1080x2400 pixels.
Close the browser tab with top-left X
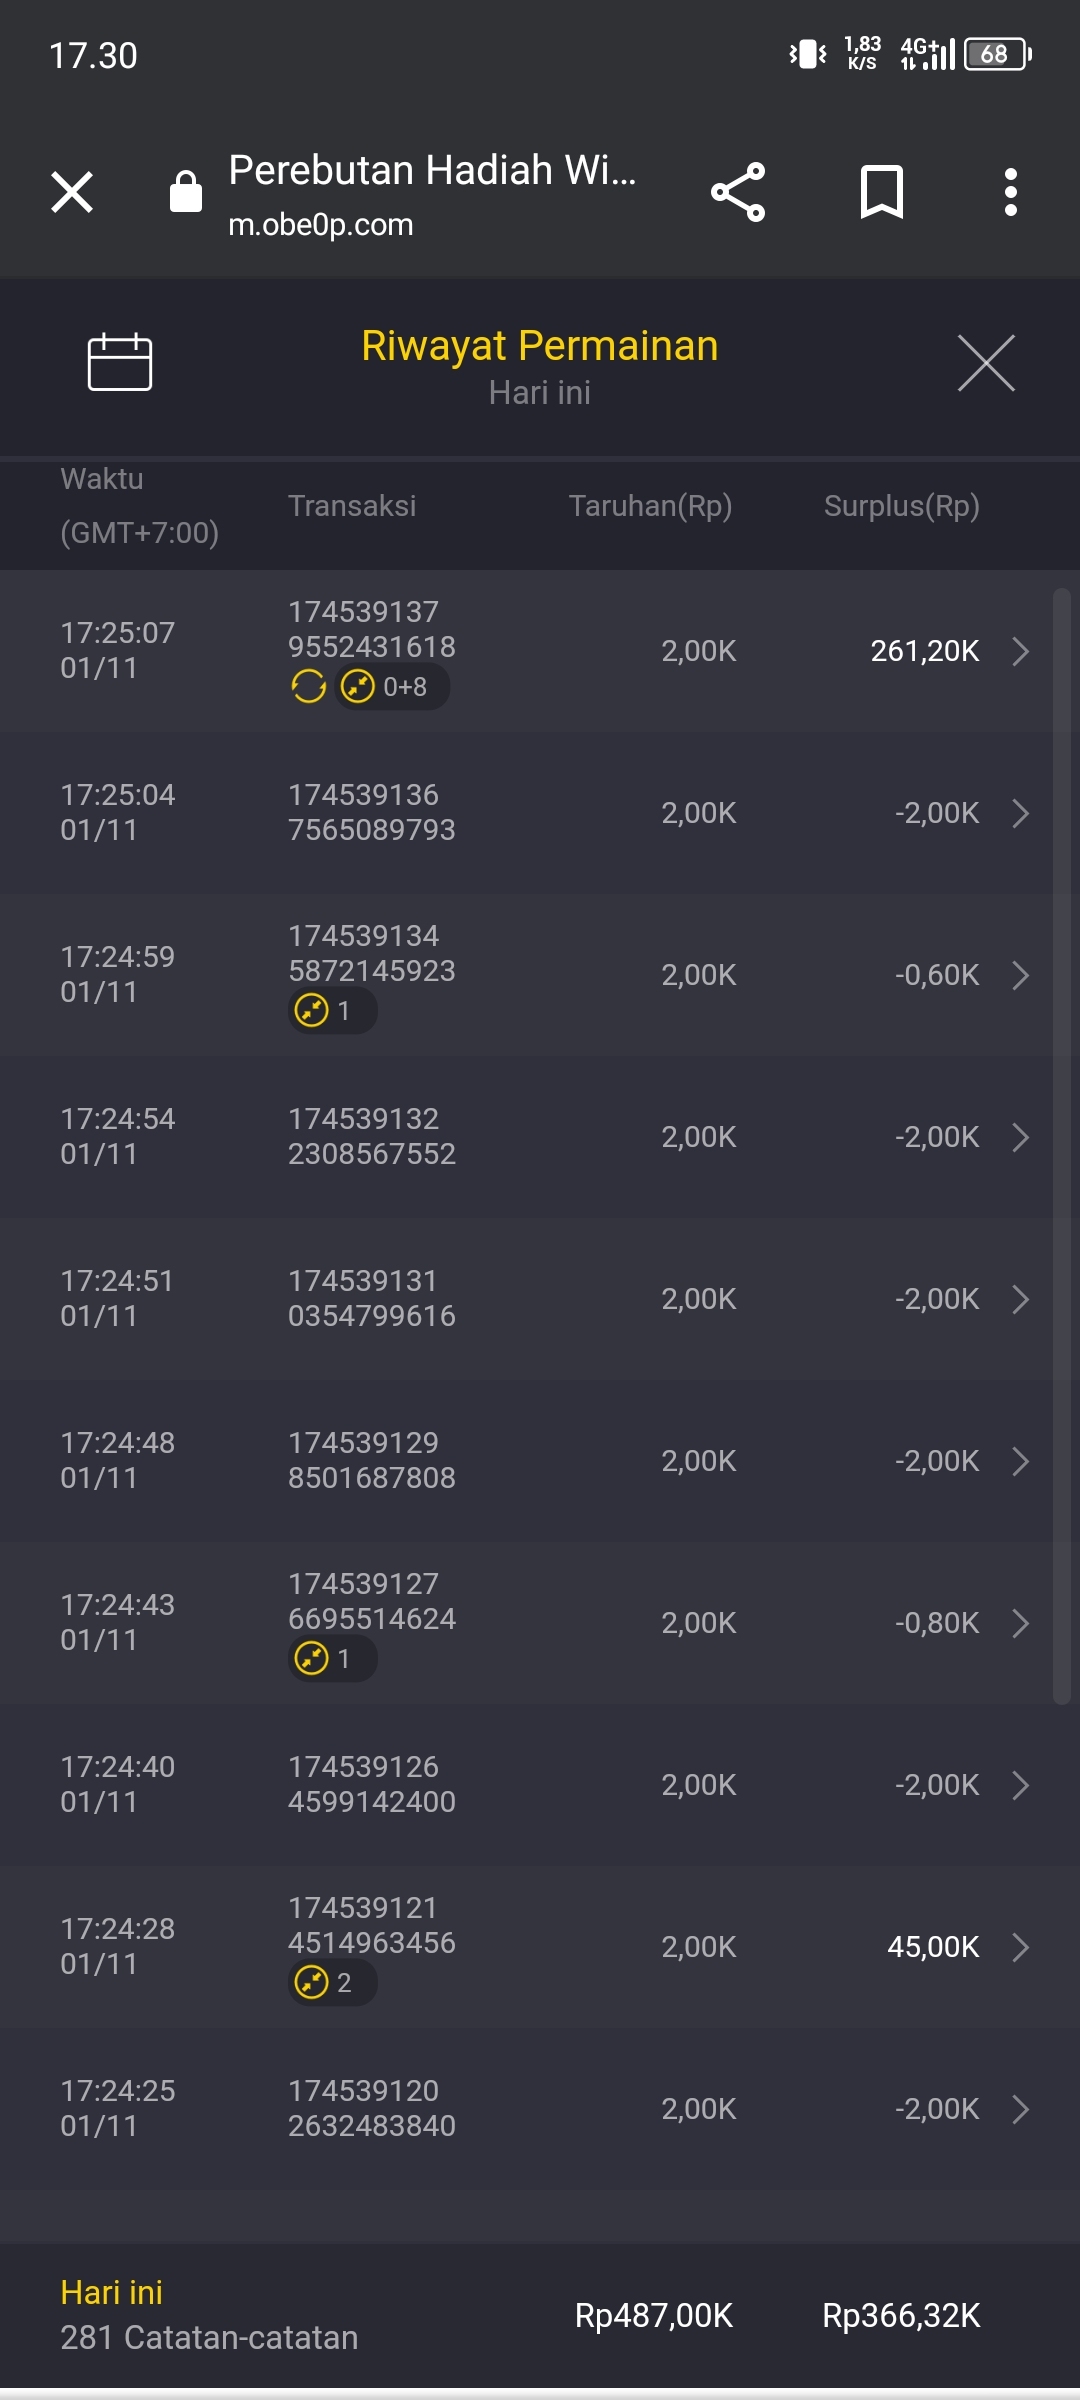pos(72,192)
